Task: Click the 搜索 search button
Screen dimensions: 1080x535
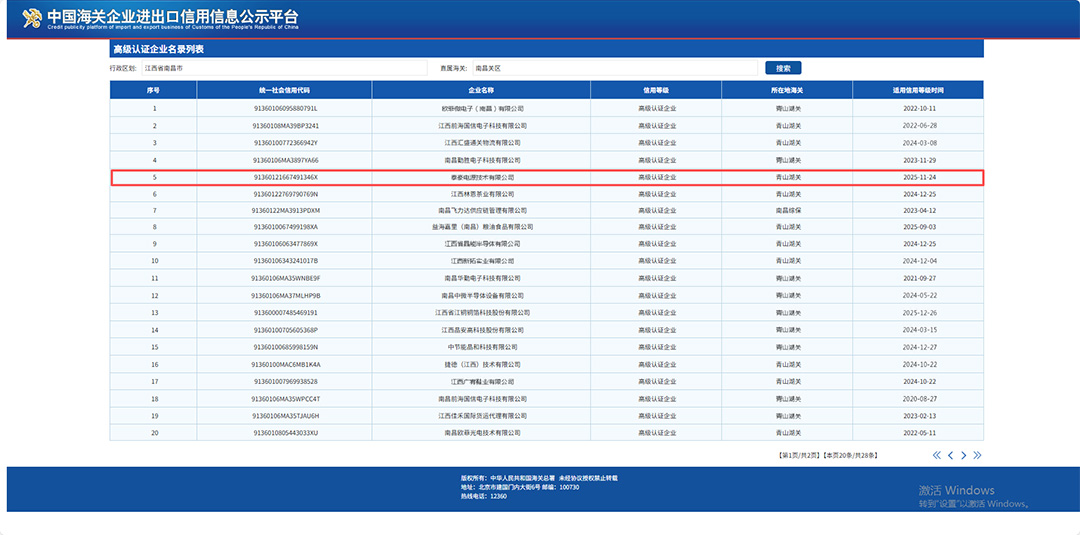Action: (783, 68)
